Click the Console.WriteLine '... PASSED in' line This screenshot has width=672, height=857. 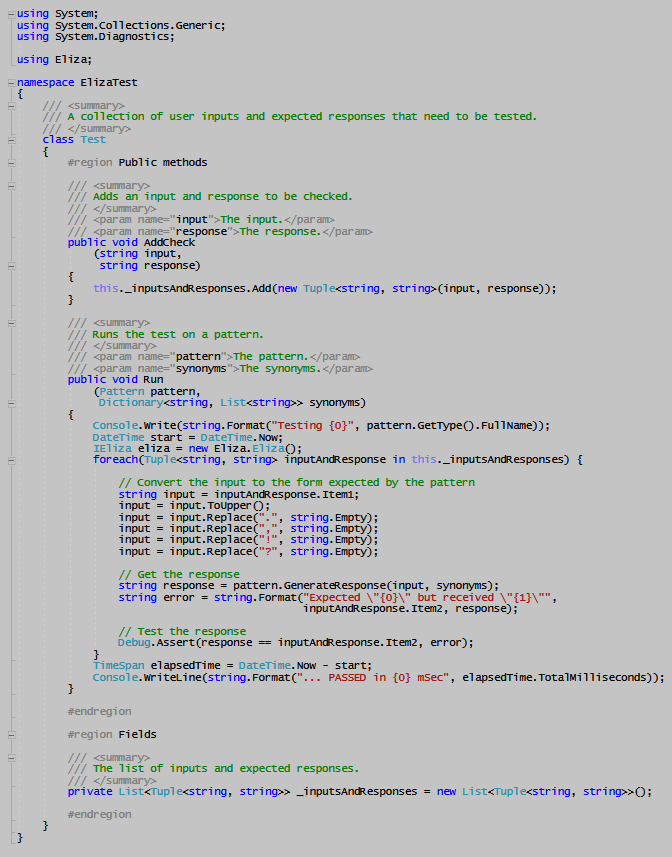pyautogui.click(x=379, y=677)
